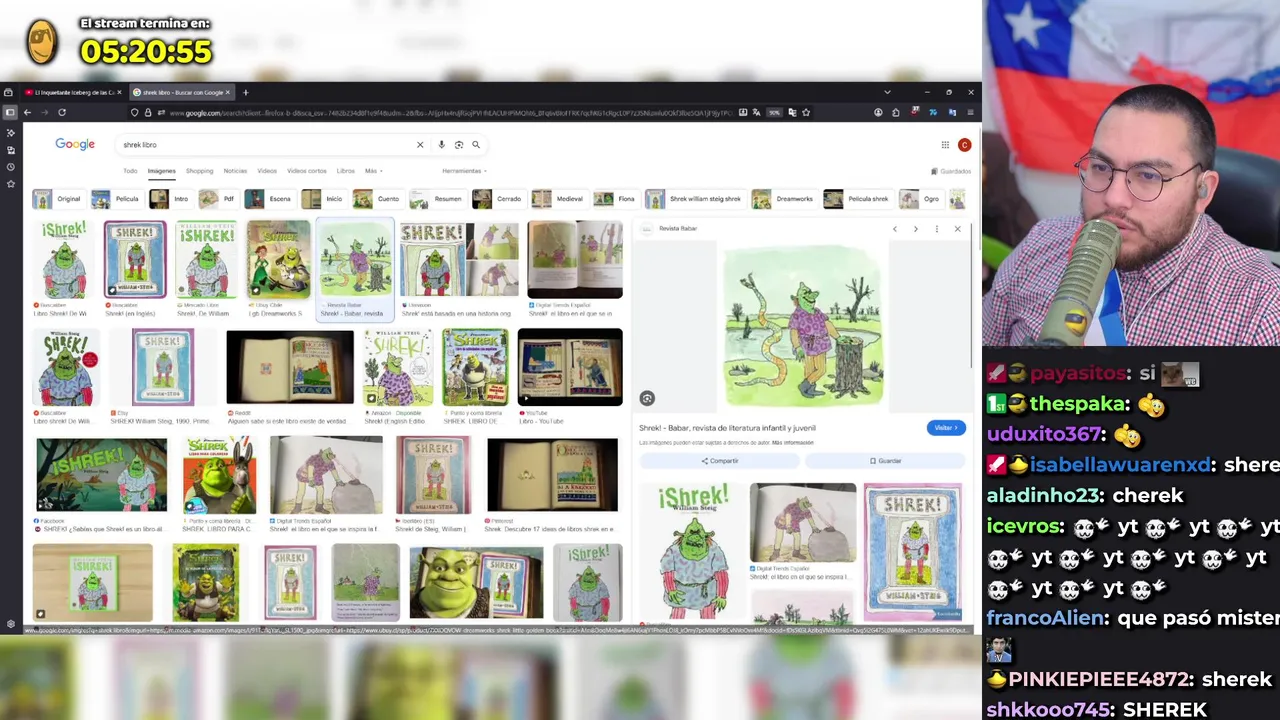
Task: Go back with the browser back arrow
Action: pos(27,112)
